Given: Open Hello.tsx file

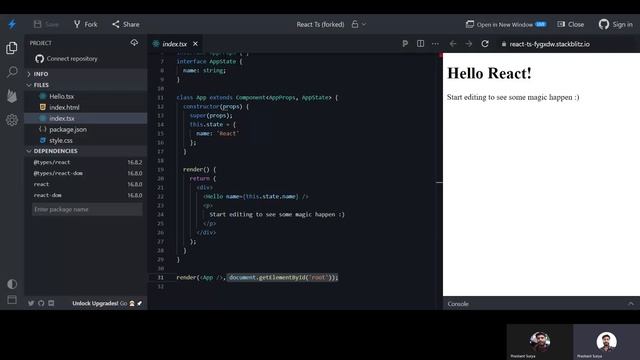Looking at the screenshot, I should point(86,96).
